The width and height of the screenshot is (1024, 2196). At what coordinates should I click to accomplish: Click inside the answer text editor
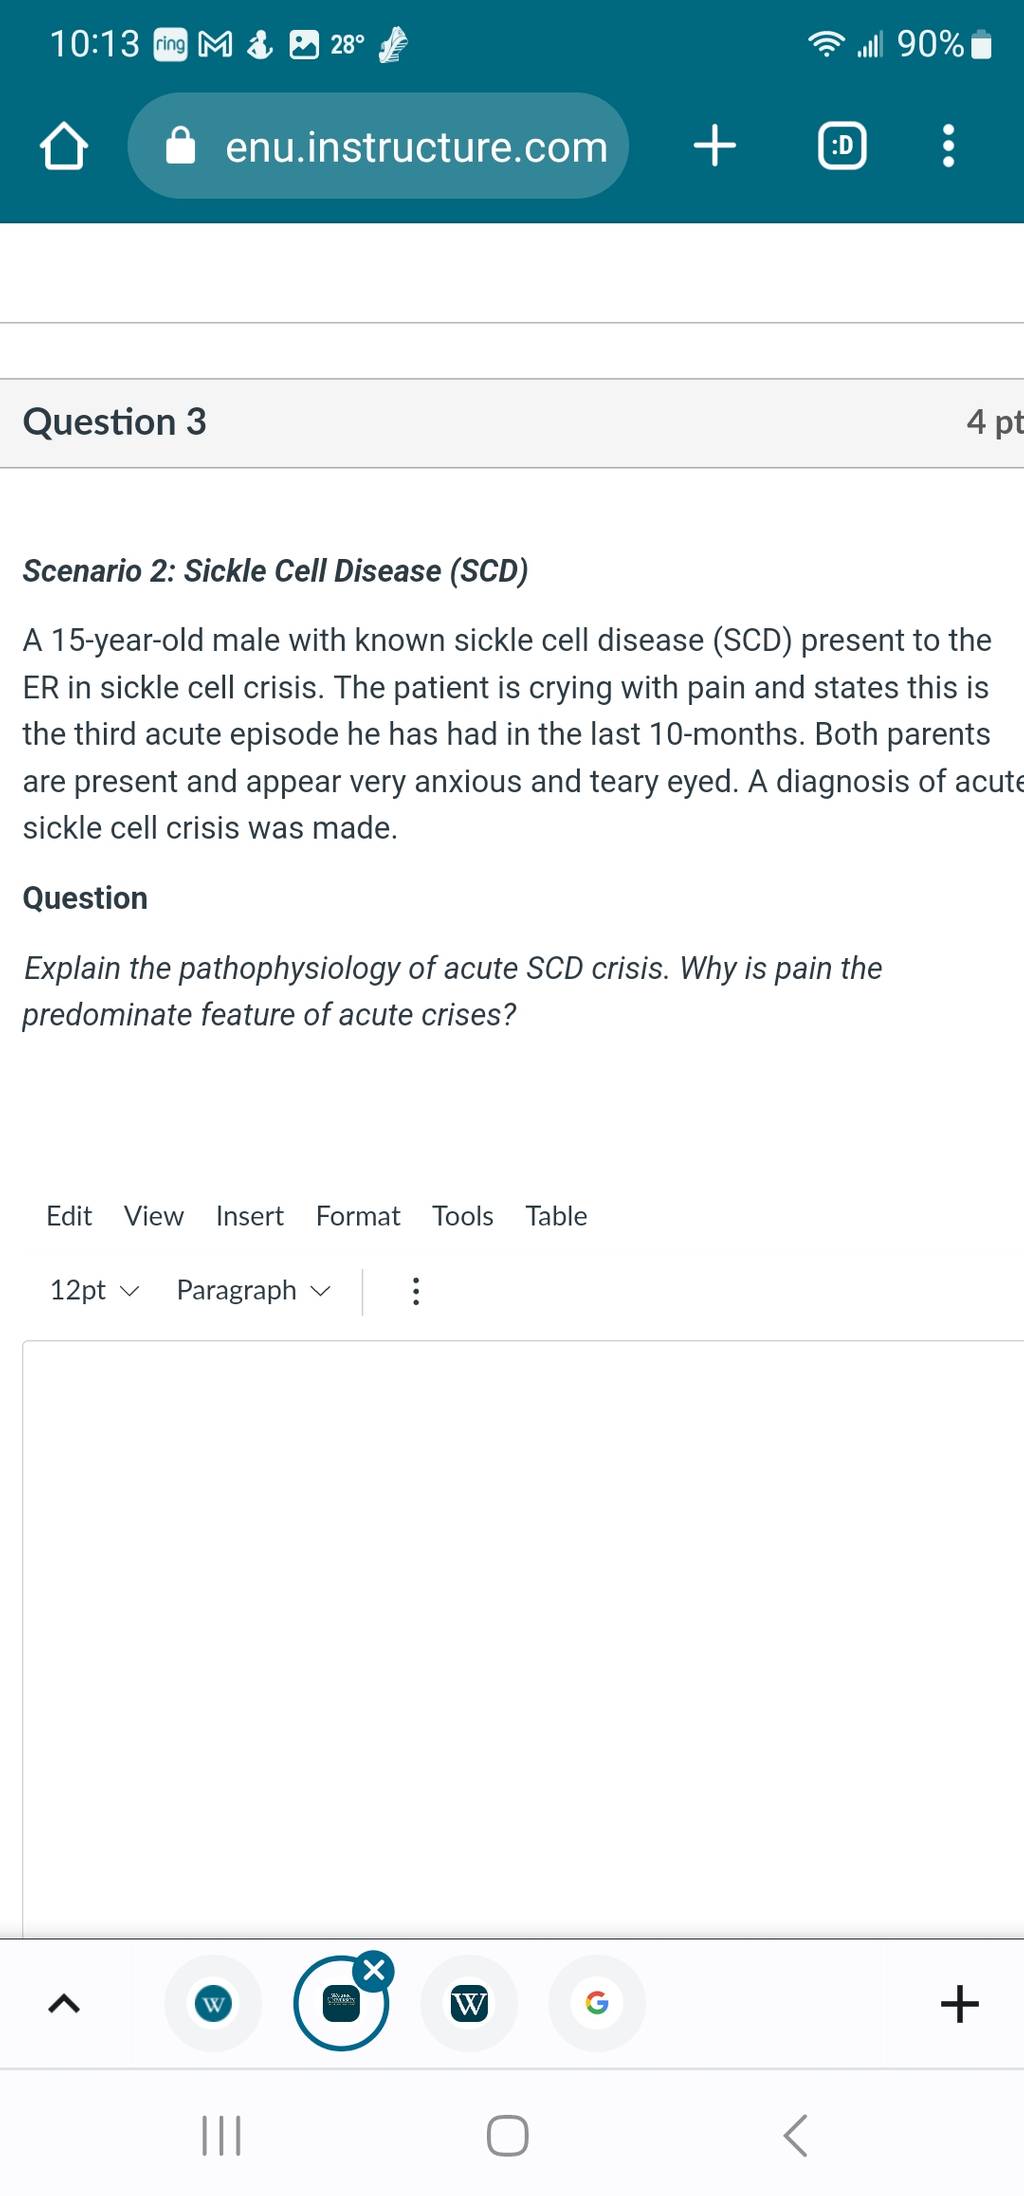pyautogui.click(x=523, y=1639)
